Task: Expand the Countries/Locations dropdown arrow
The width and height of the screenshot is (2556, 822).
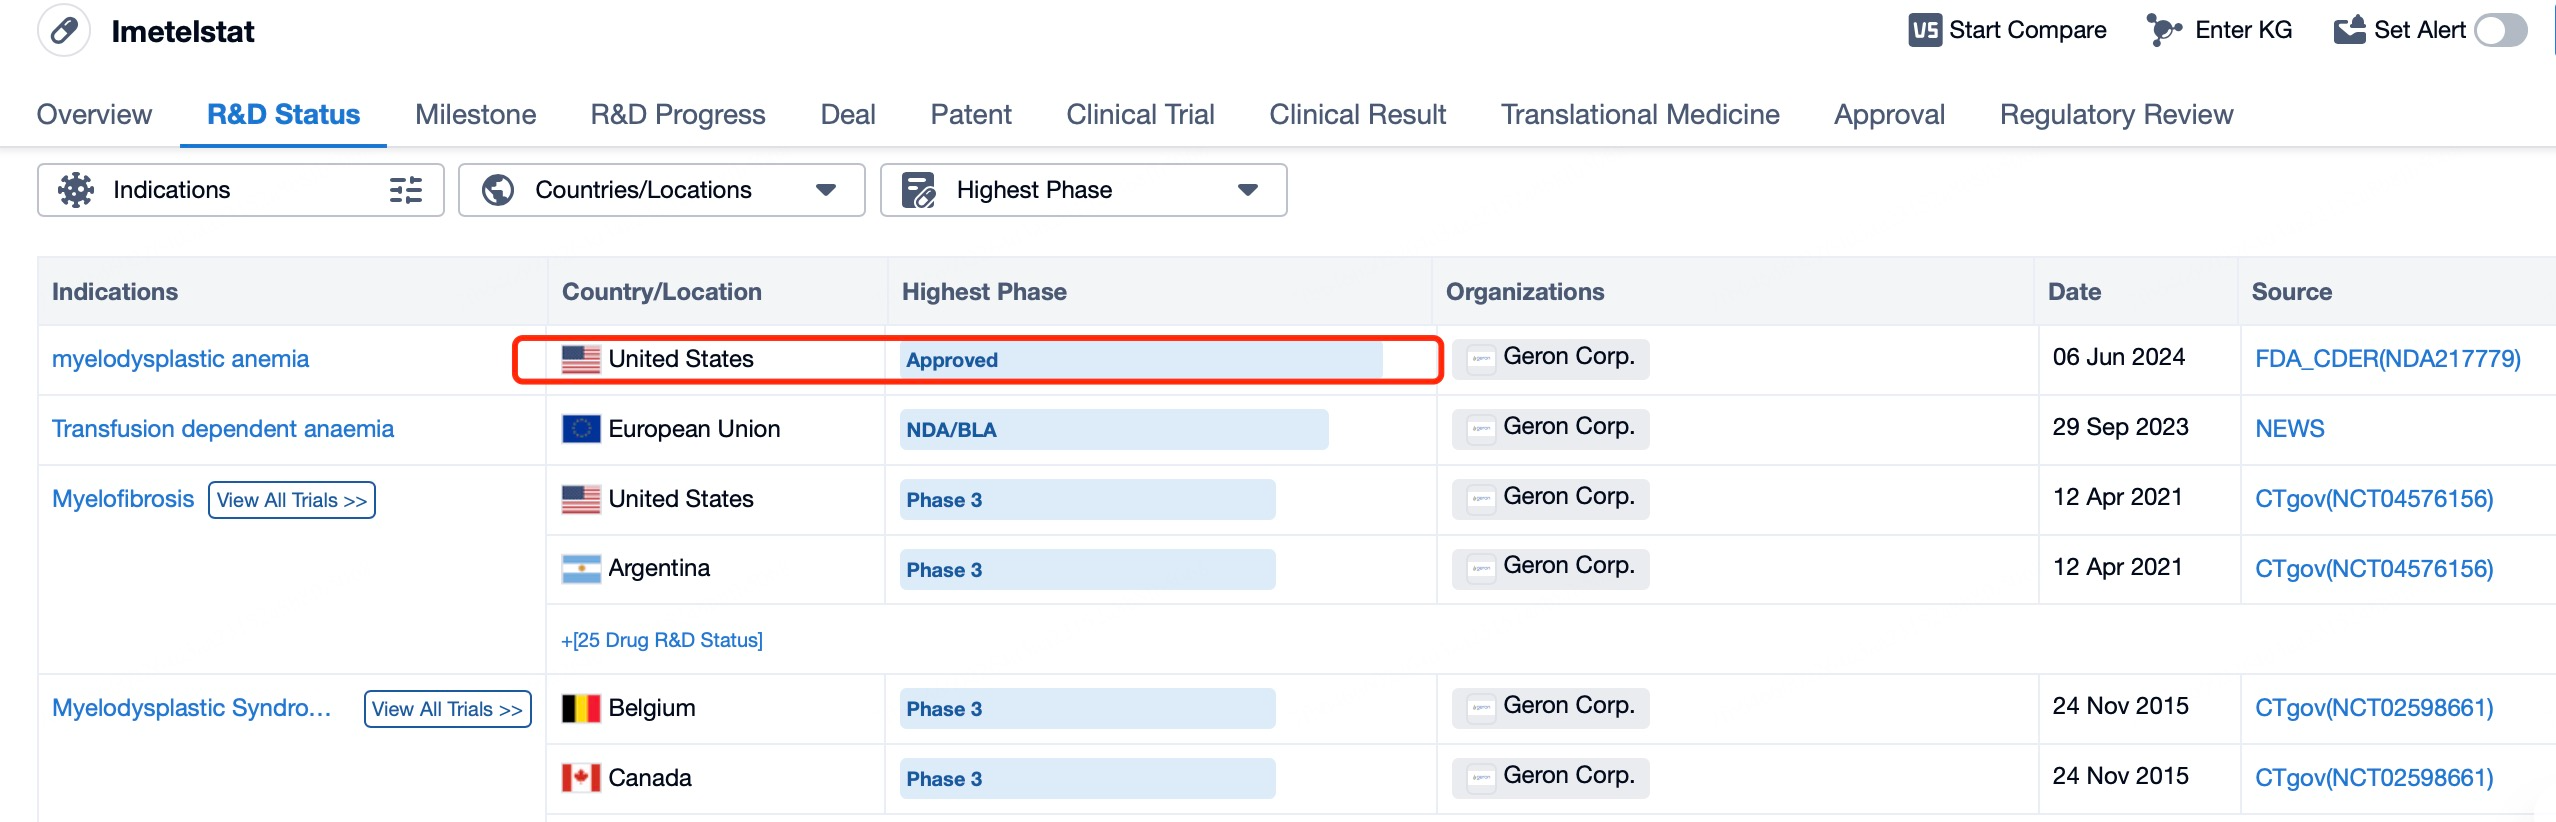Action: click(x=826, y=190)
